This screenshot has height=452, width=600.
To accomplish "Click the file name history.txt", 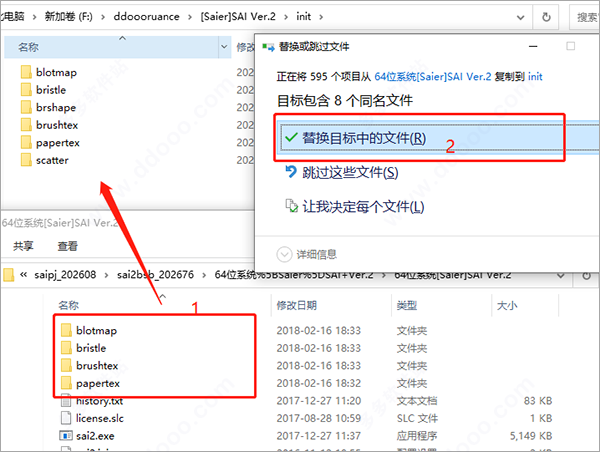I will tap(99, 401).
